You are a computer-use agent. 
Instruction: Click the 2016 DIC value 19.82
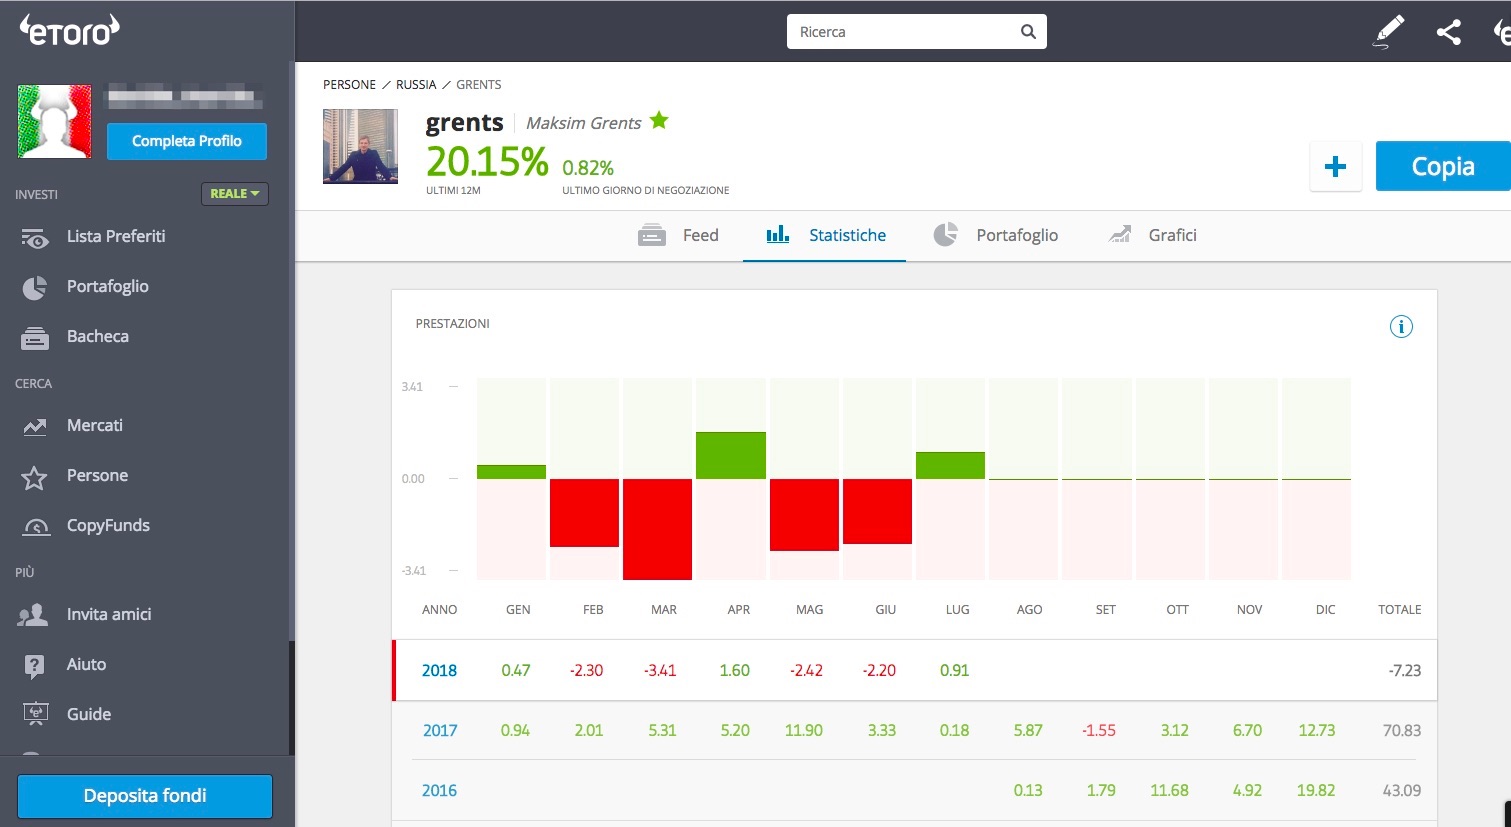coord(1316,791)
